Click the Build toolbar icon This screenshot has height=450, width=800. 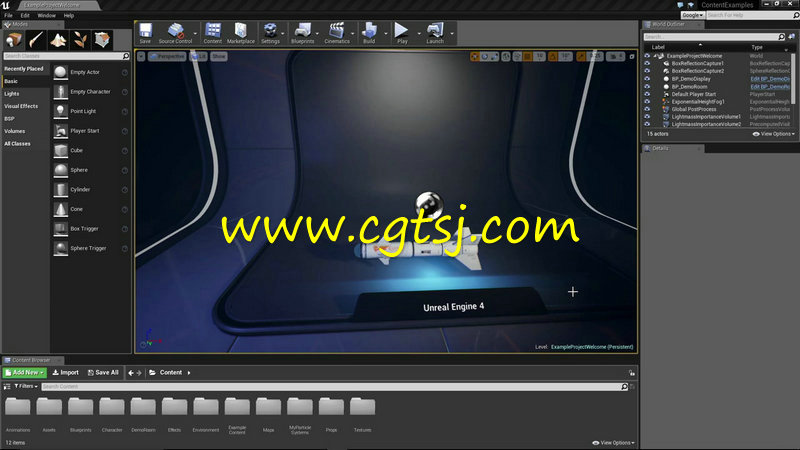tap(369, 31)
